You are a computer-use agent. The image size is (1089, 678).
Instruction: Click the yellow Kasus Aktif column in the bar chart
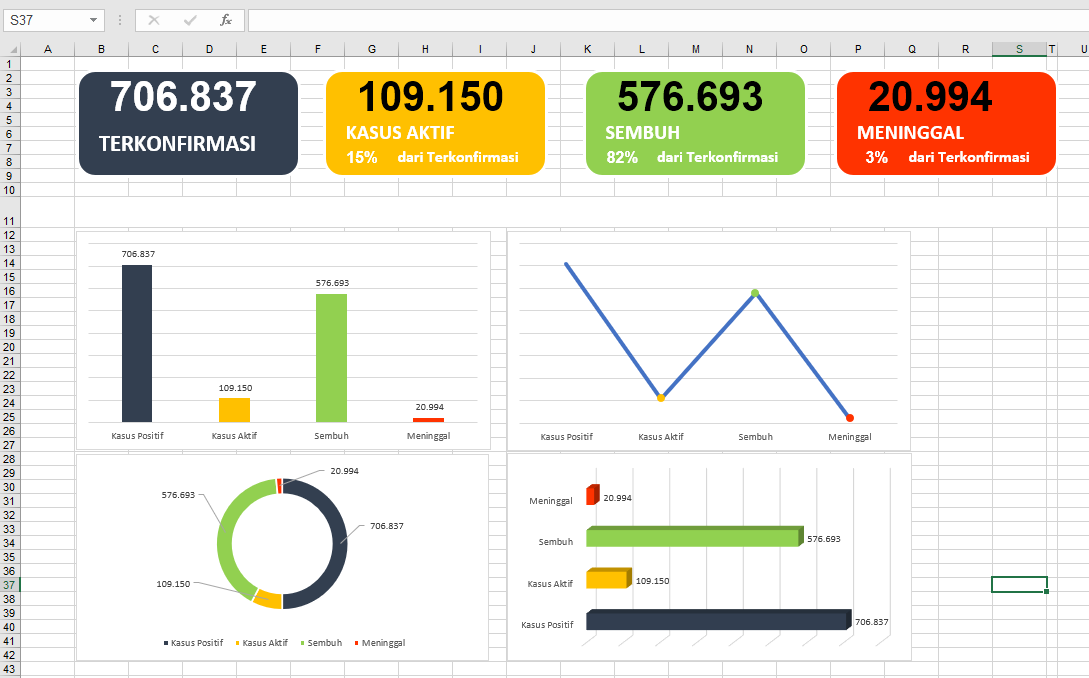pyautogui.click(x=234, y=410)
